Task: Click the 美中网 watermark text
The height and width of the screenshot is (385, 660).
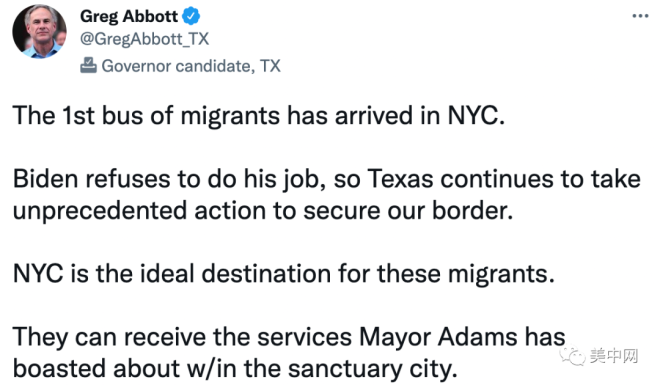Action: 614,356
